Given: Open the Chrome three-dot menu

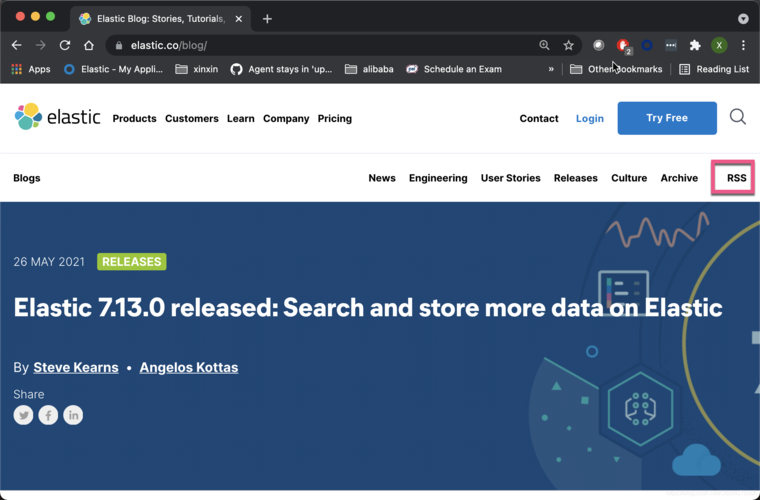Looking at the screenshot, I should point(743,46).
